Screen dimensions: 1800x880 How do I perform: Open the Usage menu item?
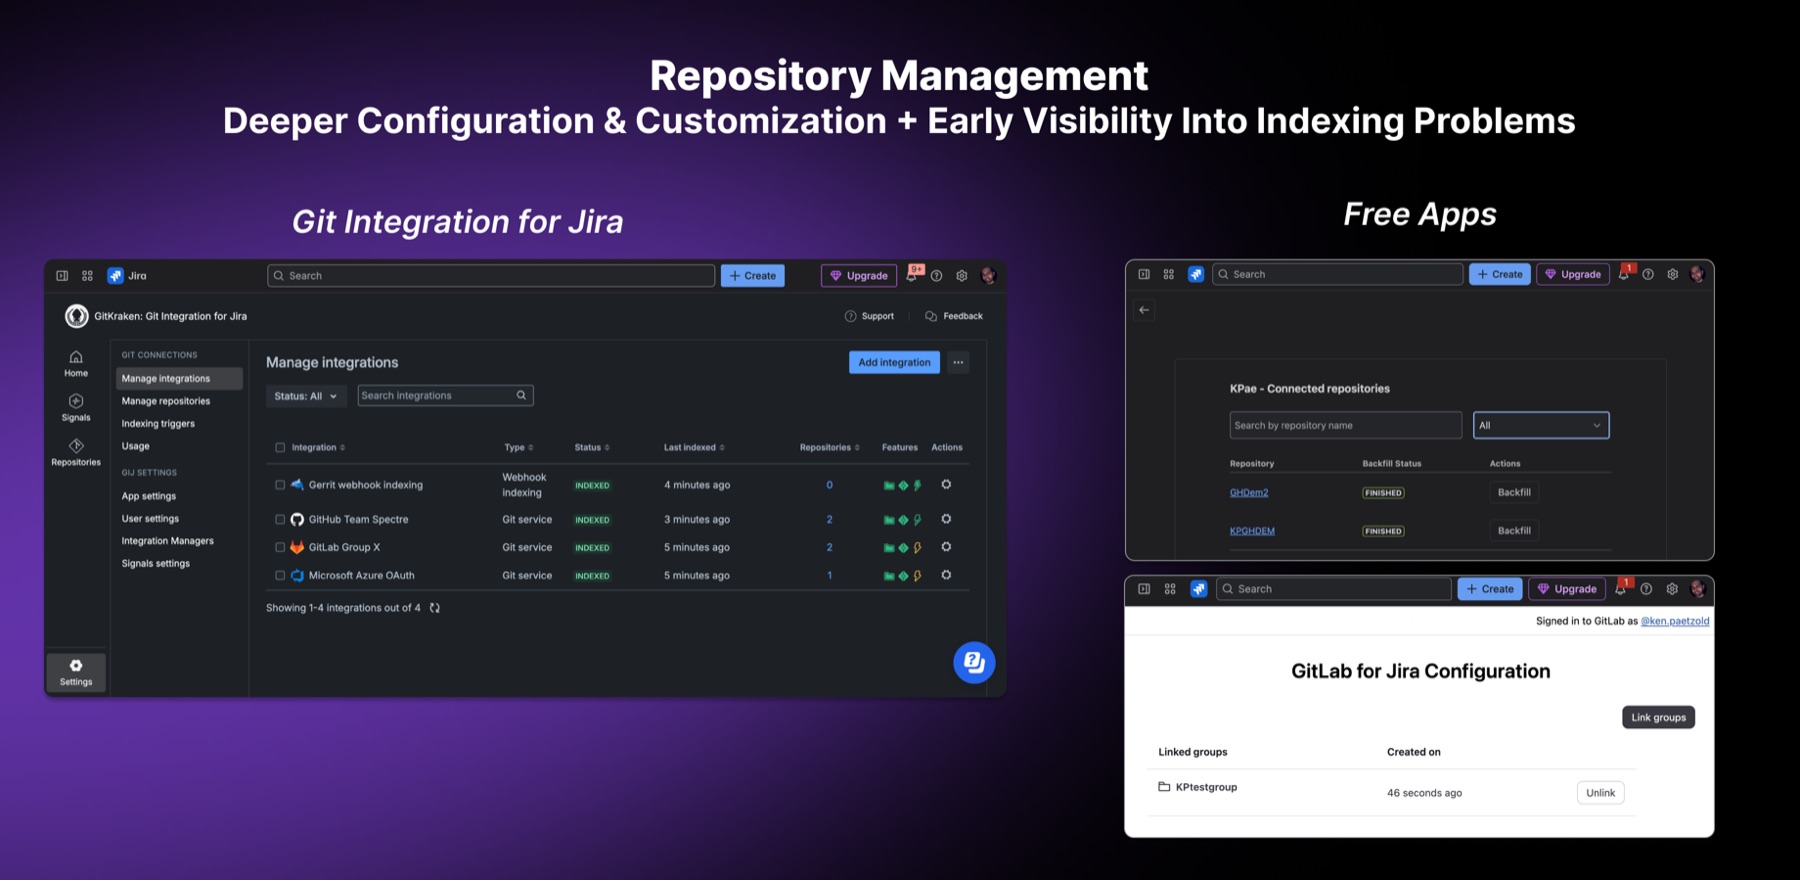pos(136,446)
